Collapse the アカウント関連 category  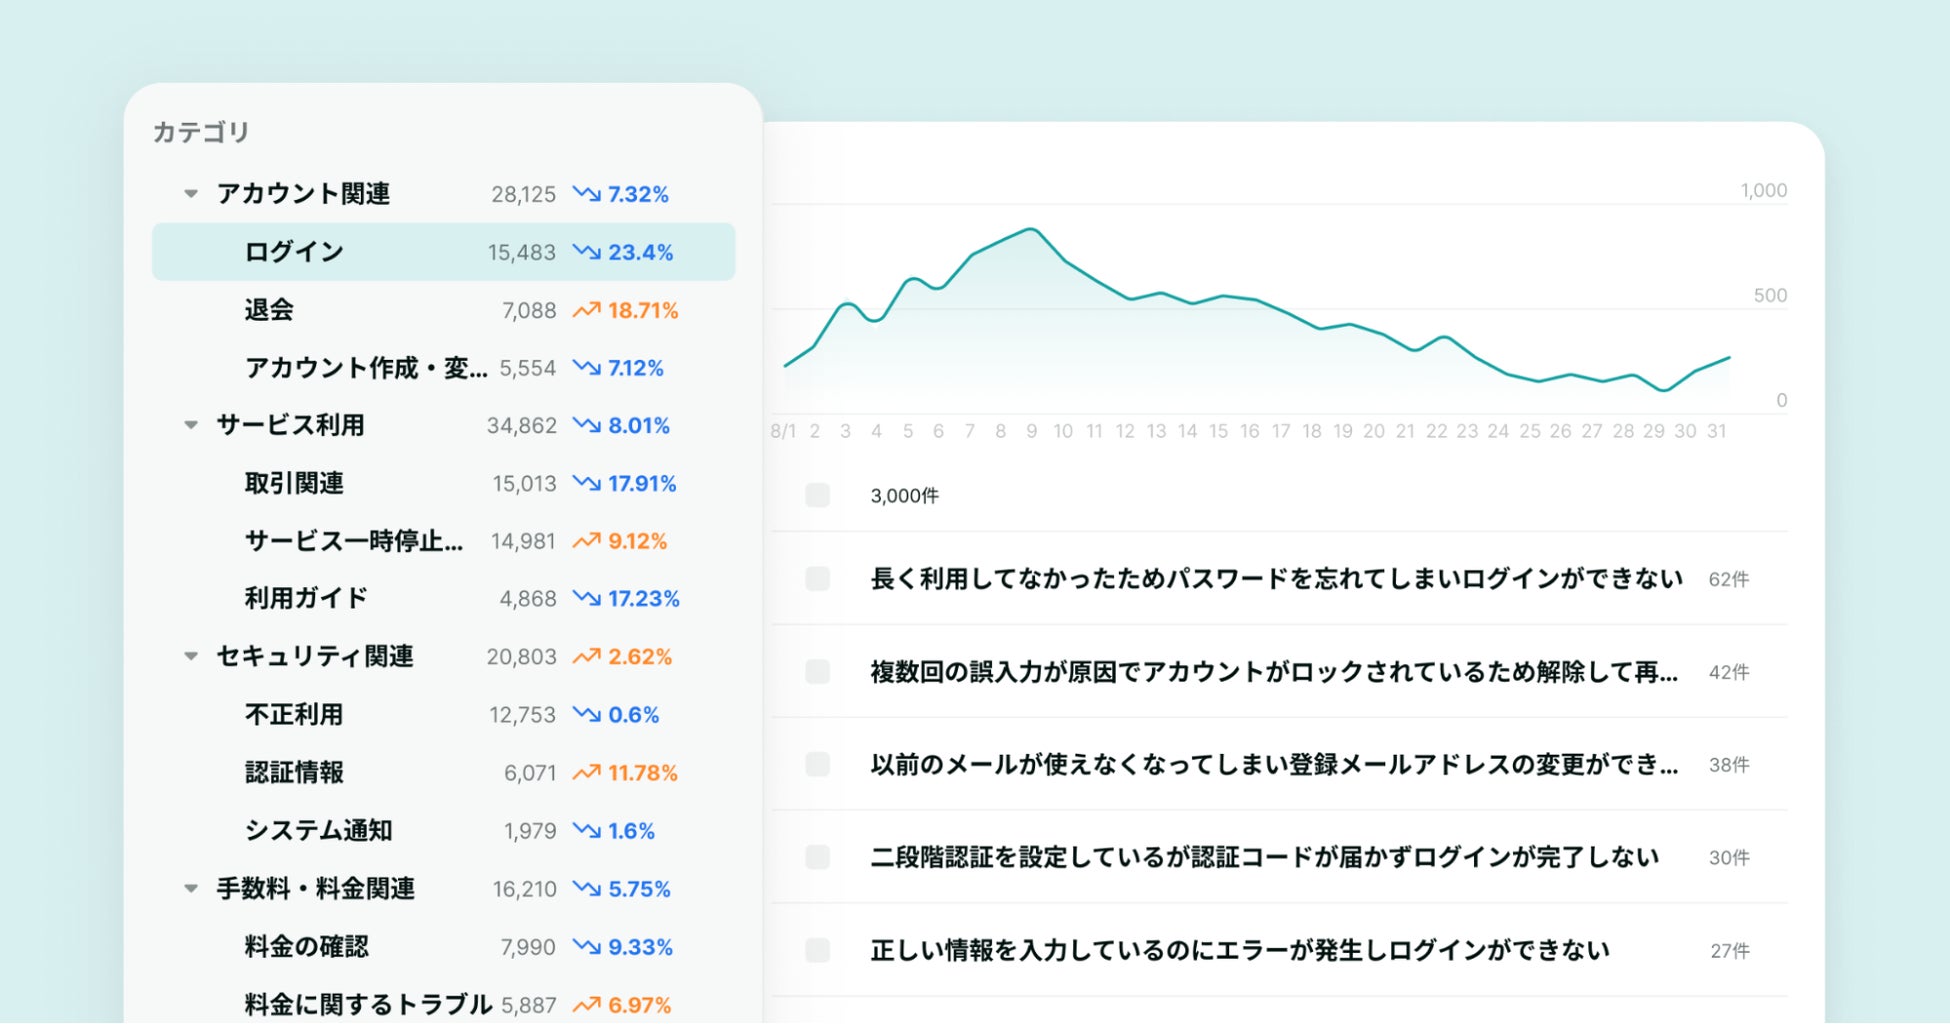click(x=191, y=194)
